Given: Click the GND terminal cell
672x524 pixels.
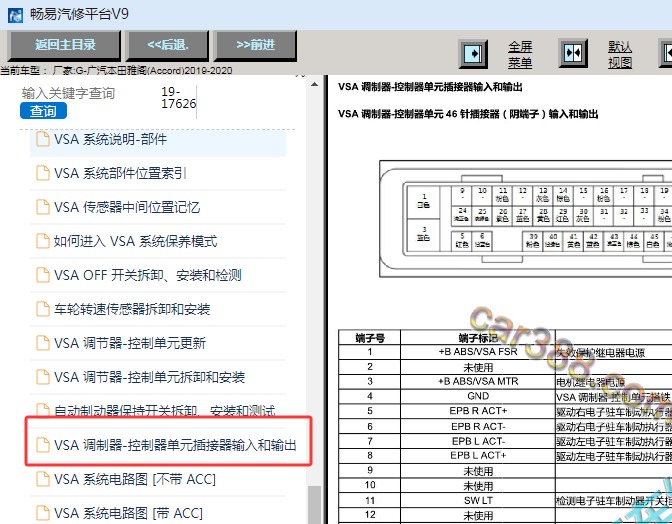Looking at the screenshot, I should click(478, 396).
